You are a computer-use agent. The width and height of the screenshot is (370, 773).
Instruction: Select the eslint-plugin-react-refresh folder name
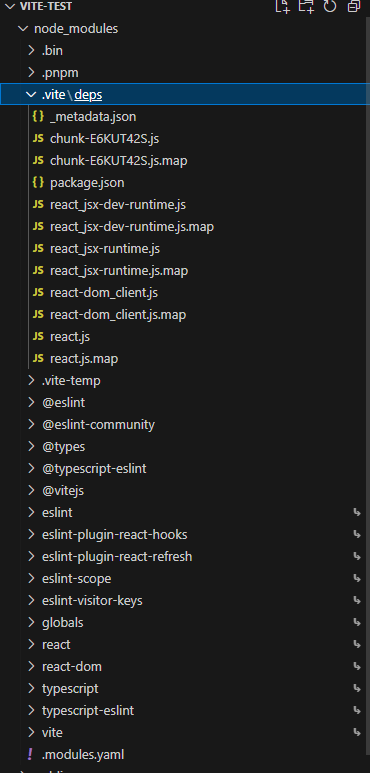117,557
